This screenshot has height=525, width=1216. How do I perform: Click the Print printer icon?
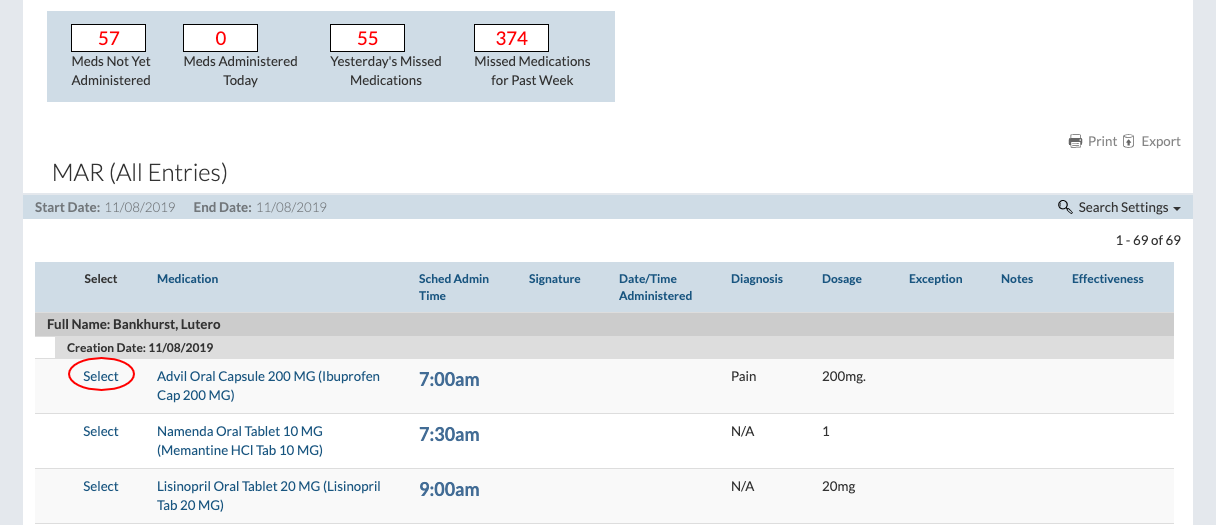[x=1075, y=141]
